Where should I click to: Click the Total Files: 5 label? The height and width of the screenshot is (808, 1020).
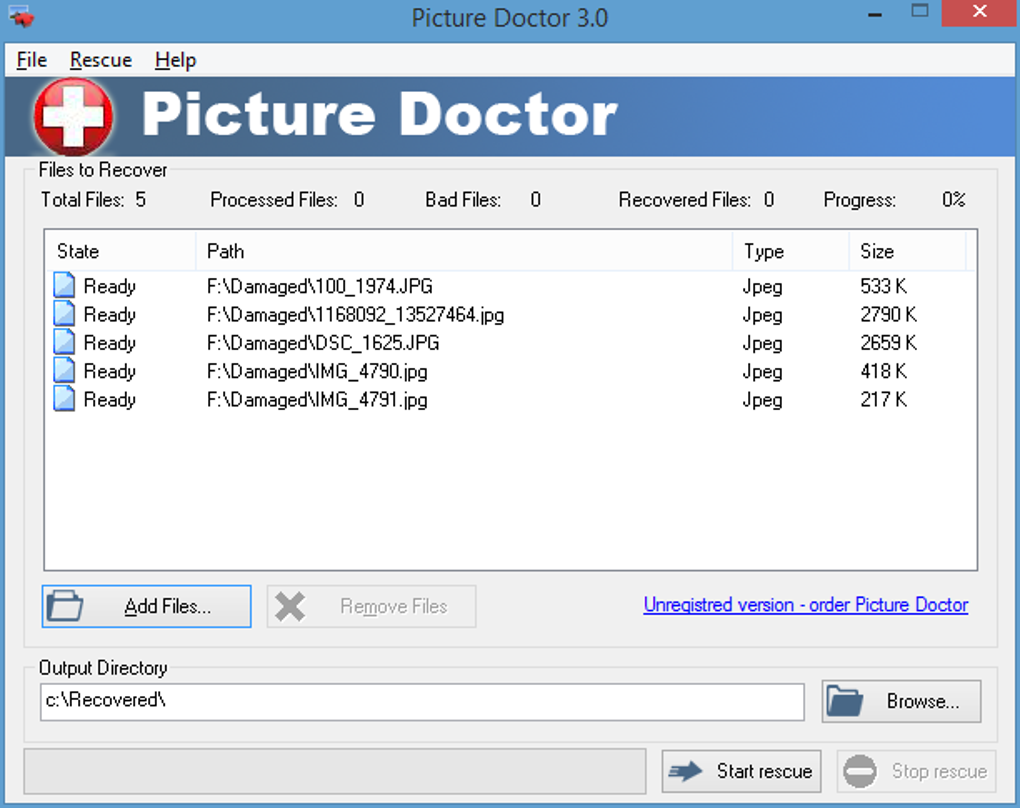(93, 200)
